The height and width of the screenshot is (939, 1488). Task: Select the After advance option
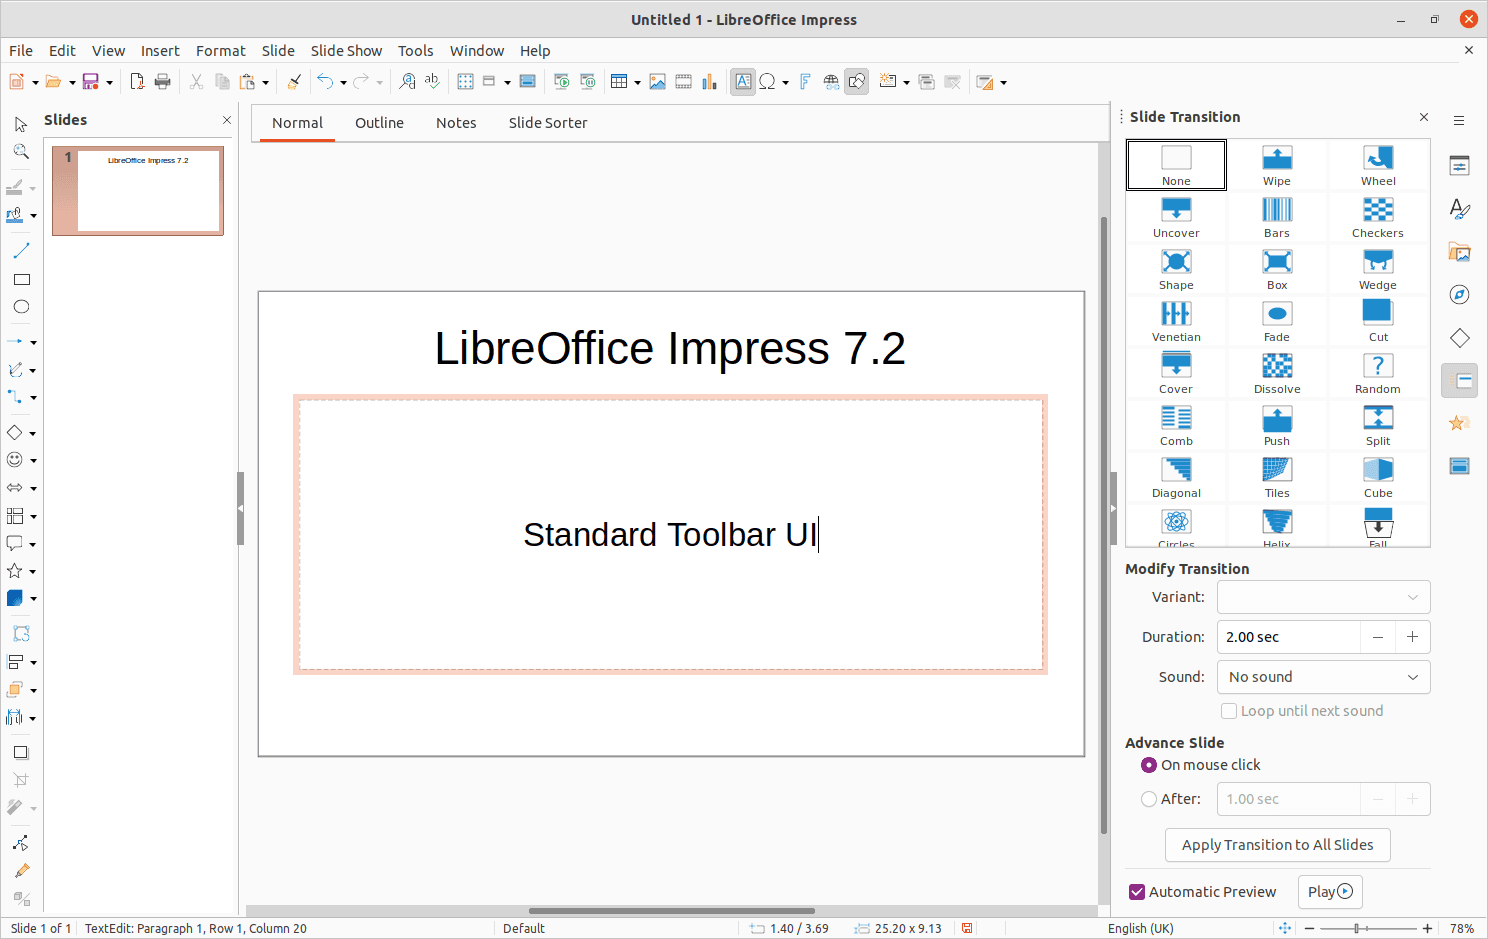1149,799
